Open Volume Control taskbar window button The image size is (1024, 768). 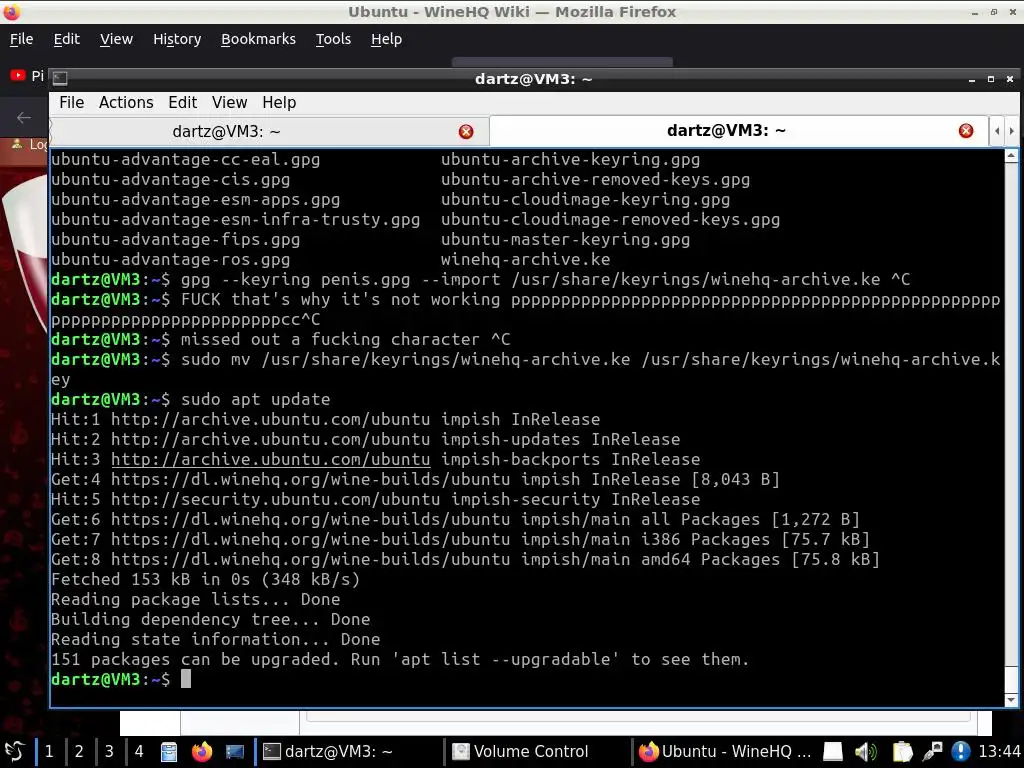tap(537, 752)
